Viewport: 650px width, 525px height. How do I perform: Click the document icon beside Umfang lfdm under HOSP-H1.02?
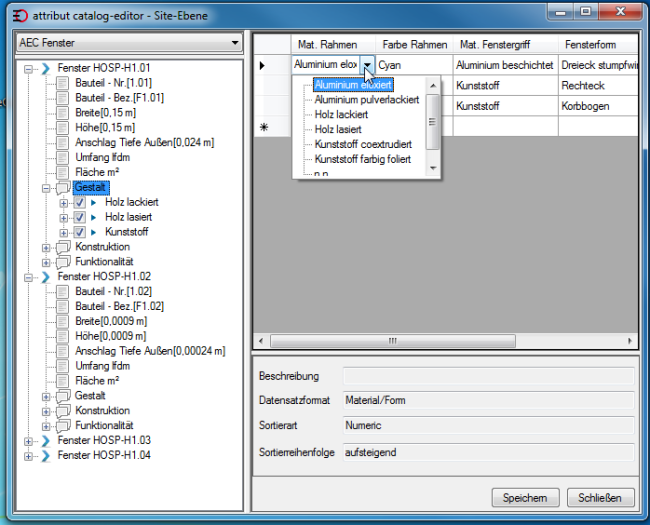(x=62, y=366)
